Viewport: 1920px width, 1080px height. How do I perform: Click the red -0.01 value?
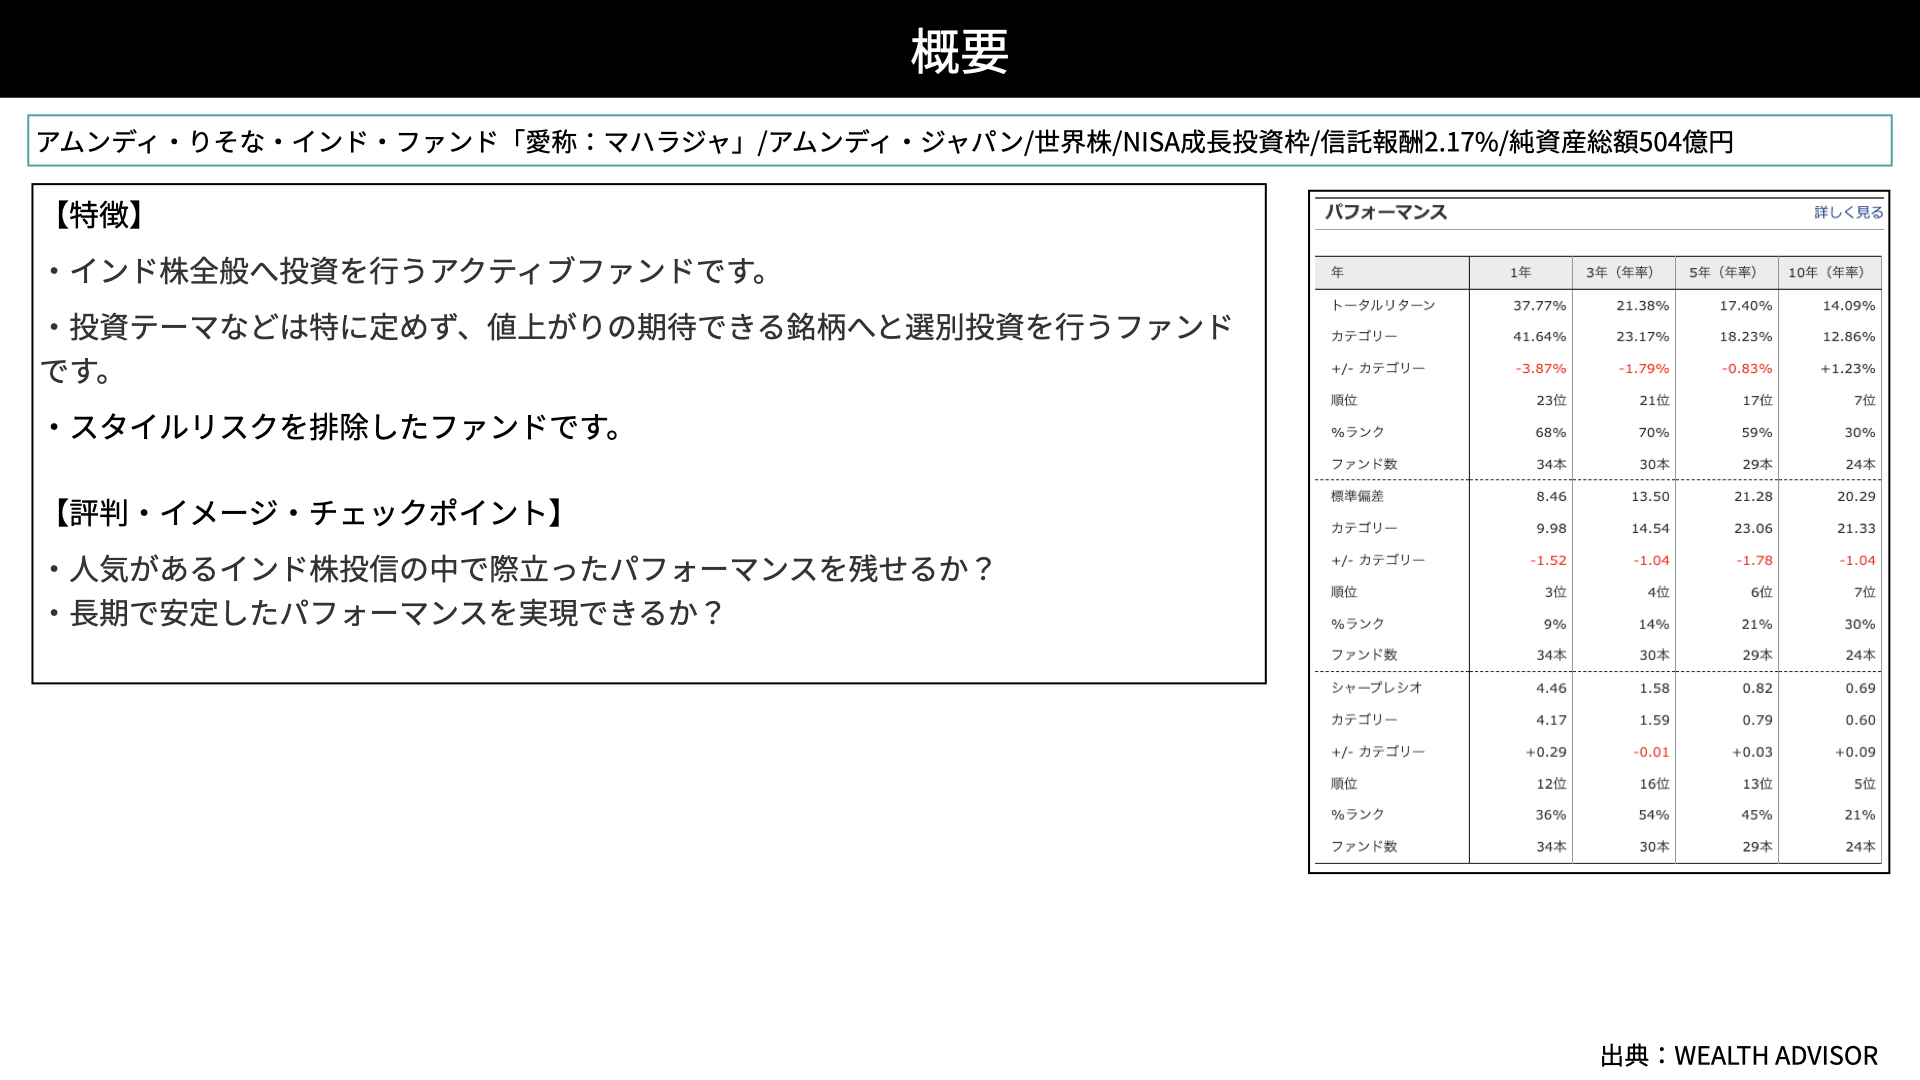[x=1651, y=752]
